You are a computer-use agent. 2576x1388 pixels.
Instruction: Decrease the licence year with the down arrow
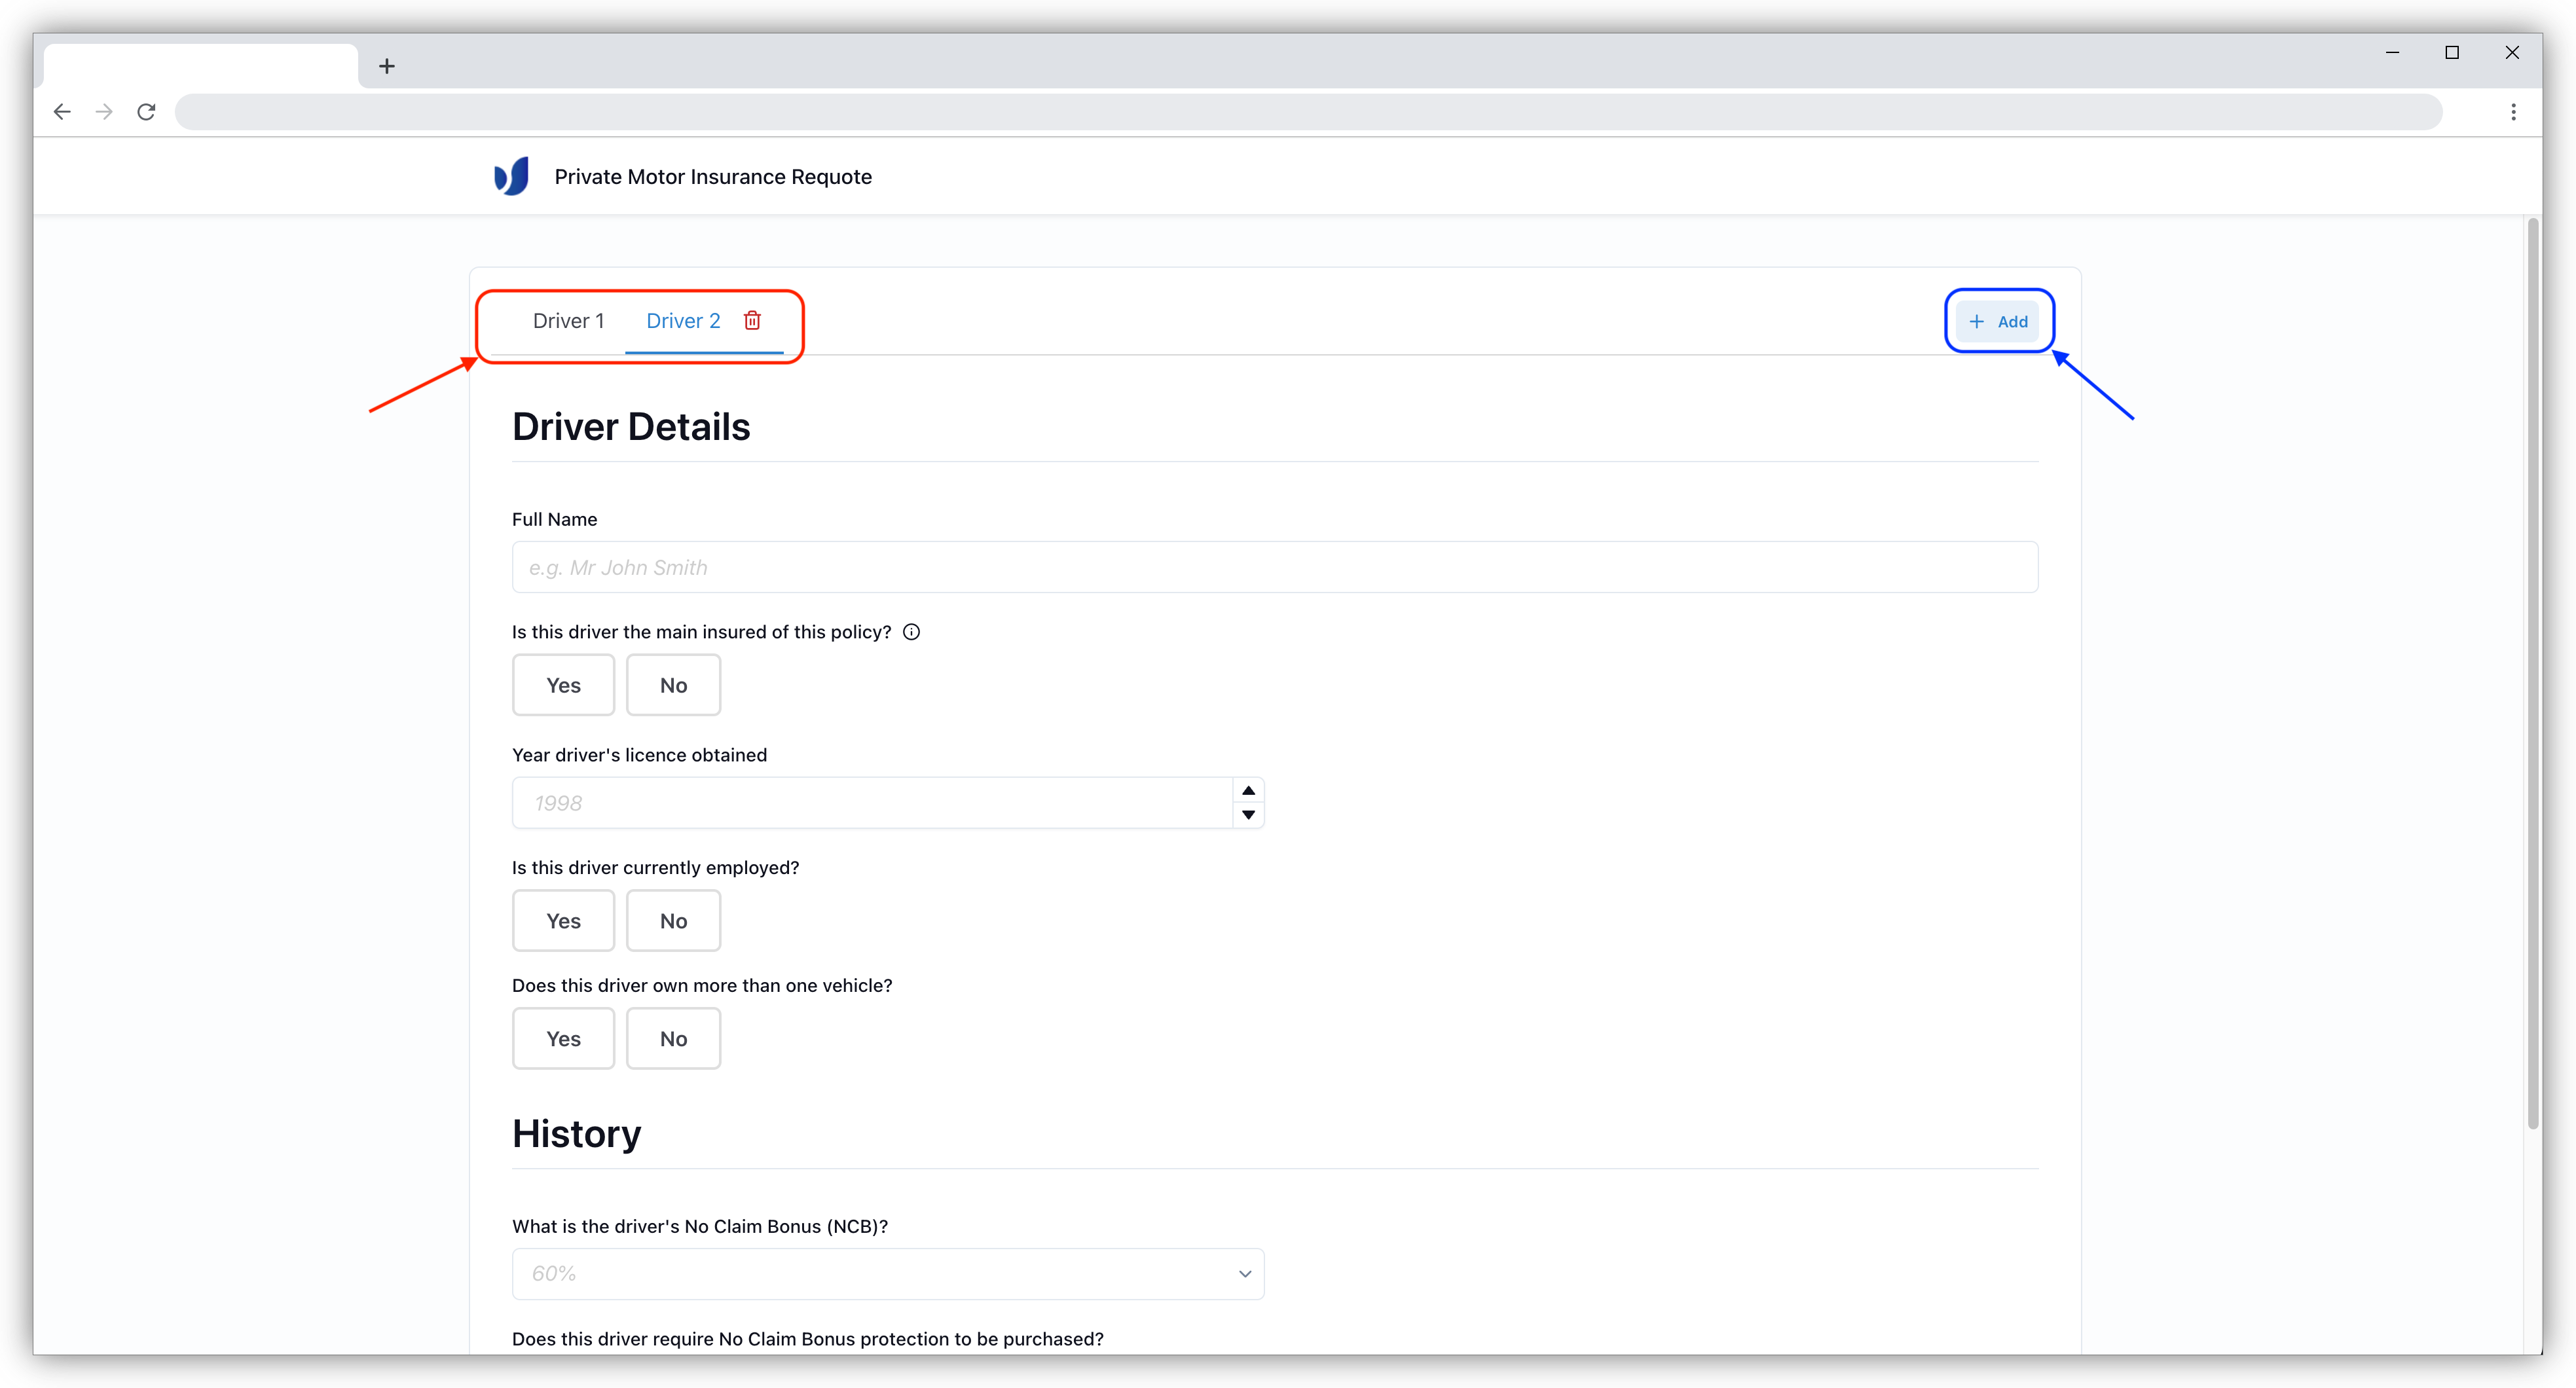1247,816
